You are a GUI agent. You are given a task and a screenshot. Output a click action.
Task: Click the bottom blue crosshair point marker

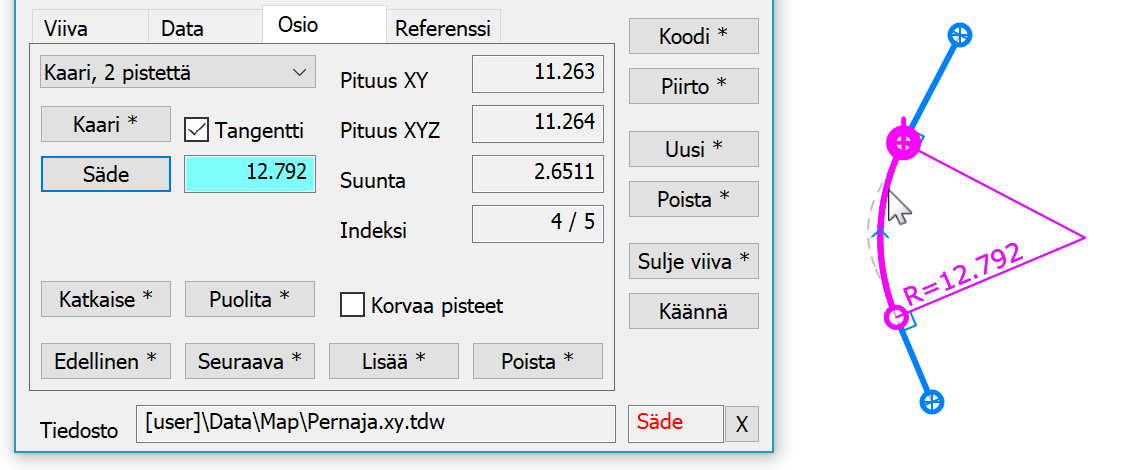coord(931,402)
